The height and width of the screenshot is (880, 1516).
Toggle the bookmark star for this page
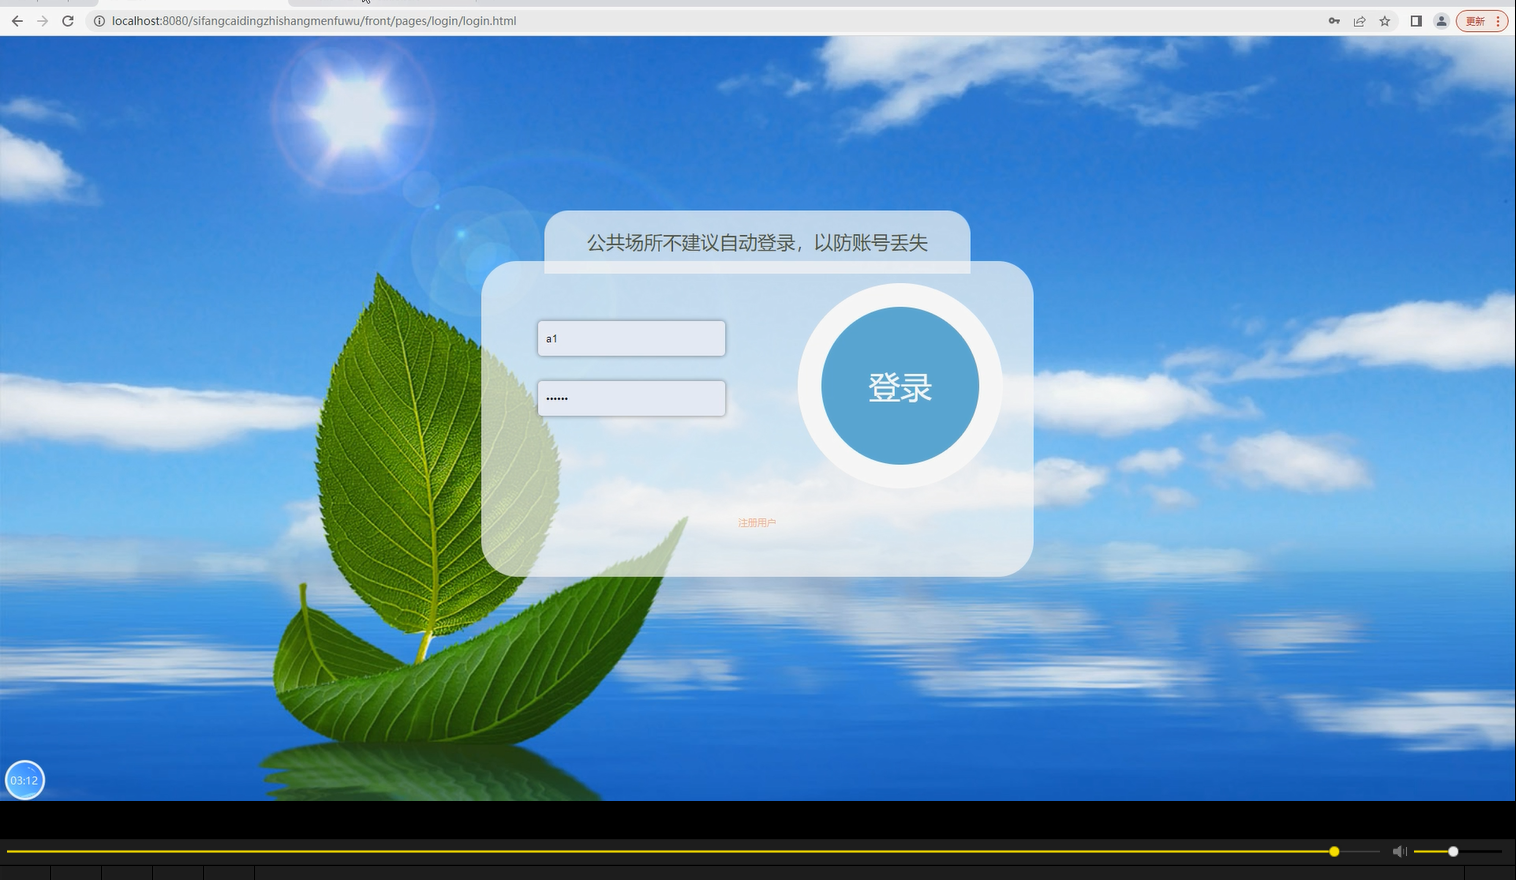point(1384,20)
